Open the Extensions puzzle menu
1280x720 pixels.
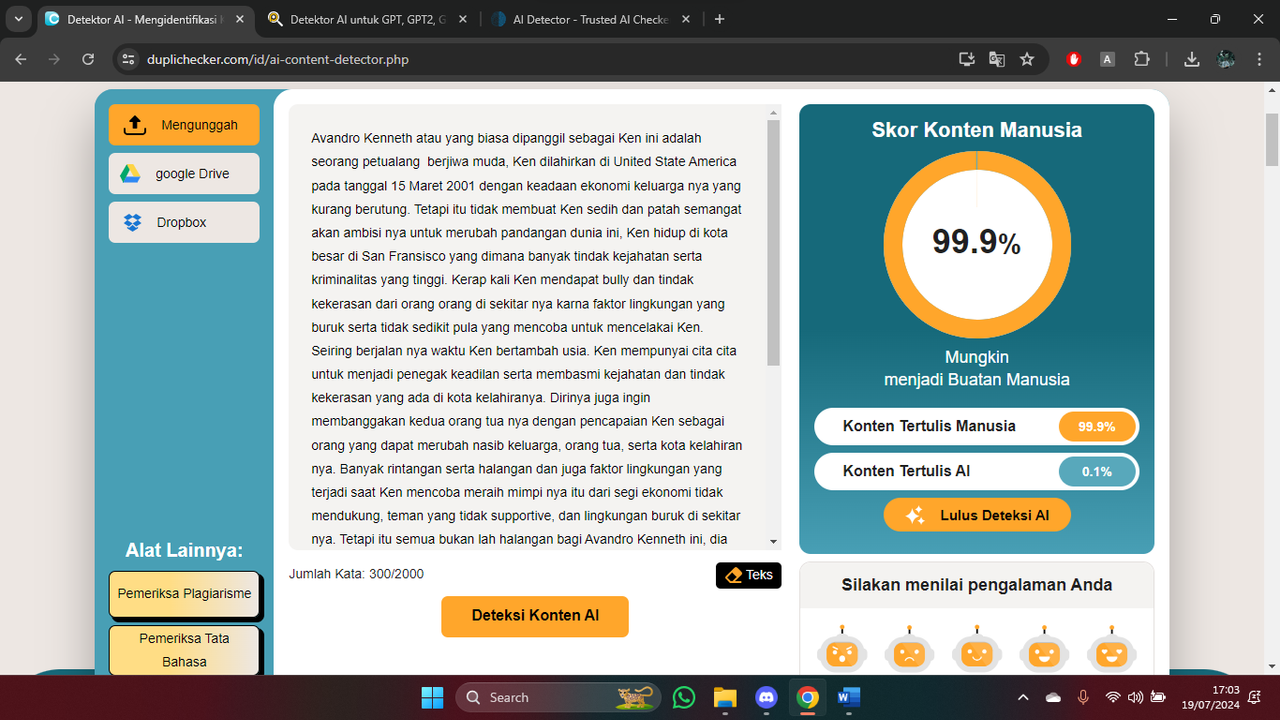click(1142, 59)
